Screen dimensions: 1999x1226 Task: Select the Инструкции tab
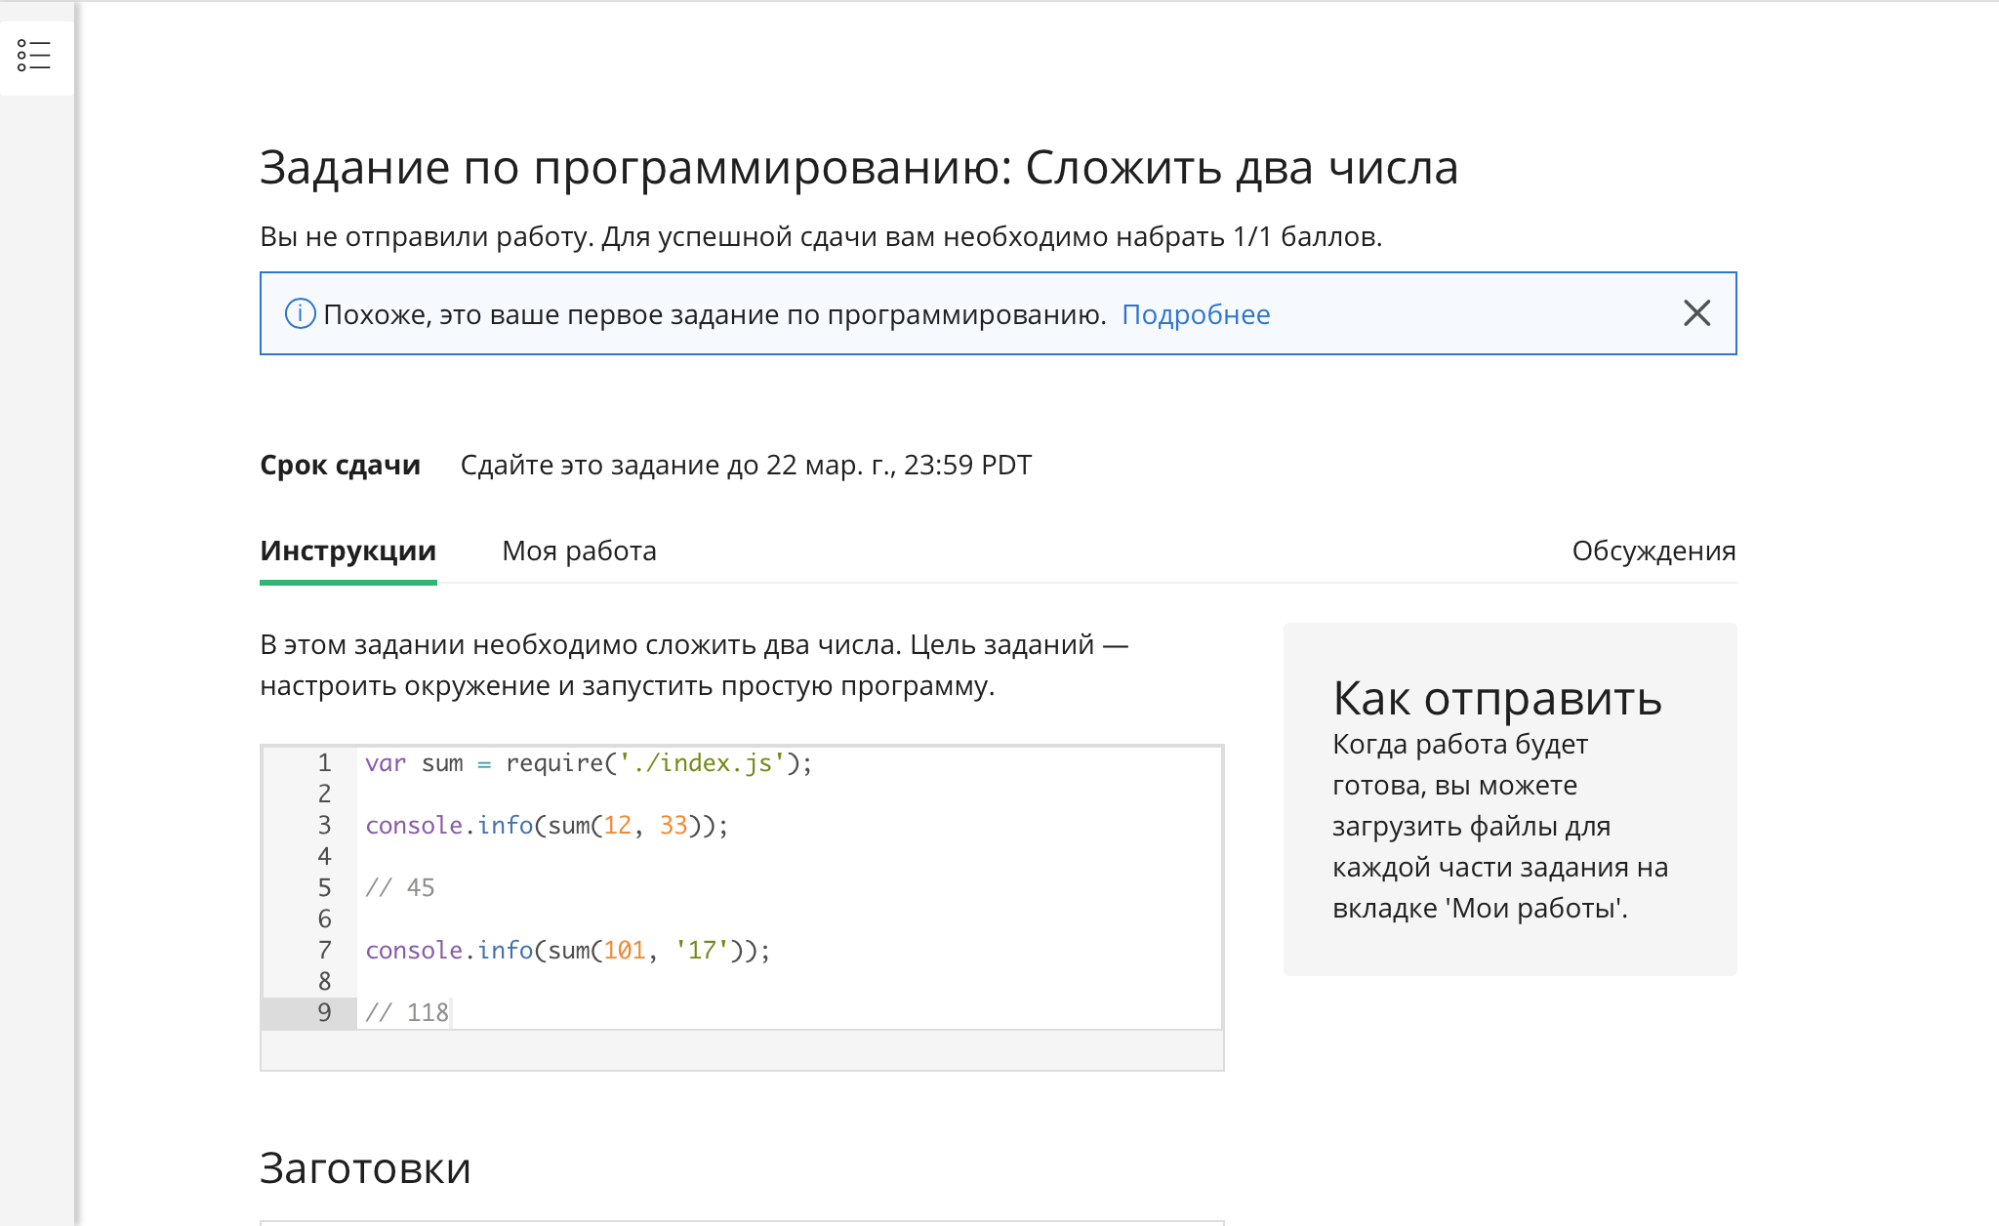(347, 551)
